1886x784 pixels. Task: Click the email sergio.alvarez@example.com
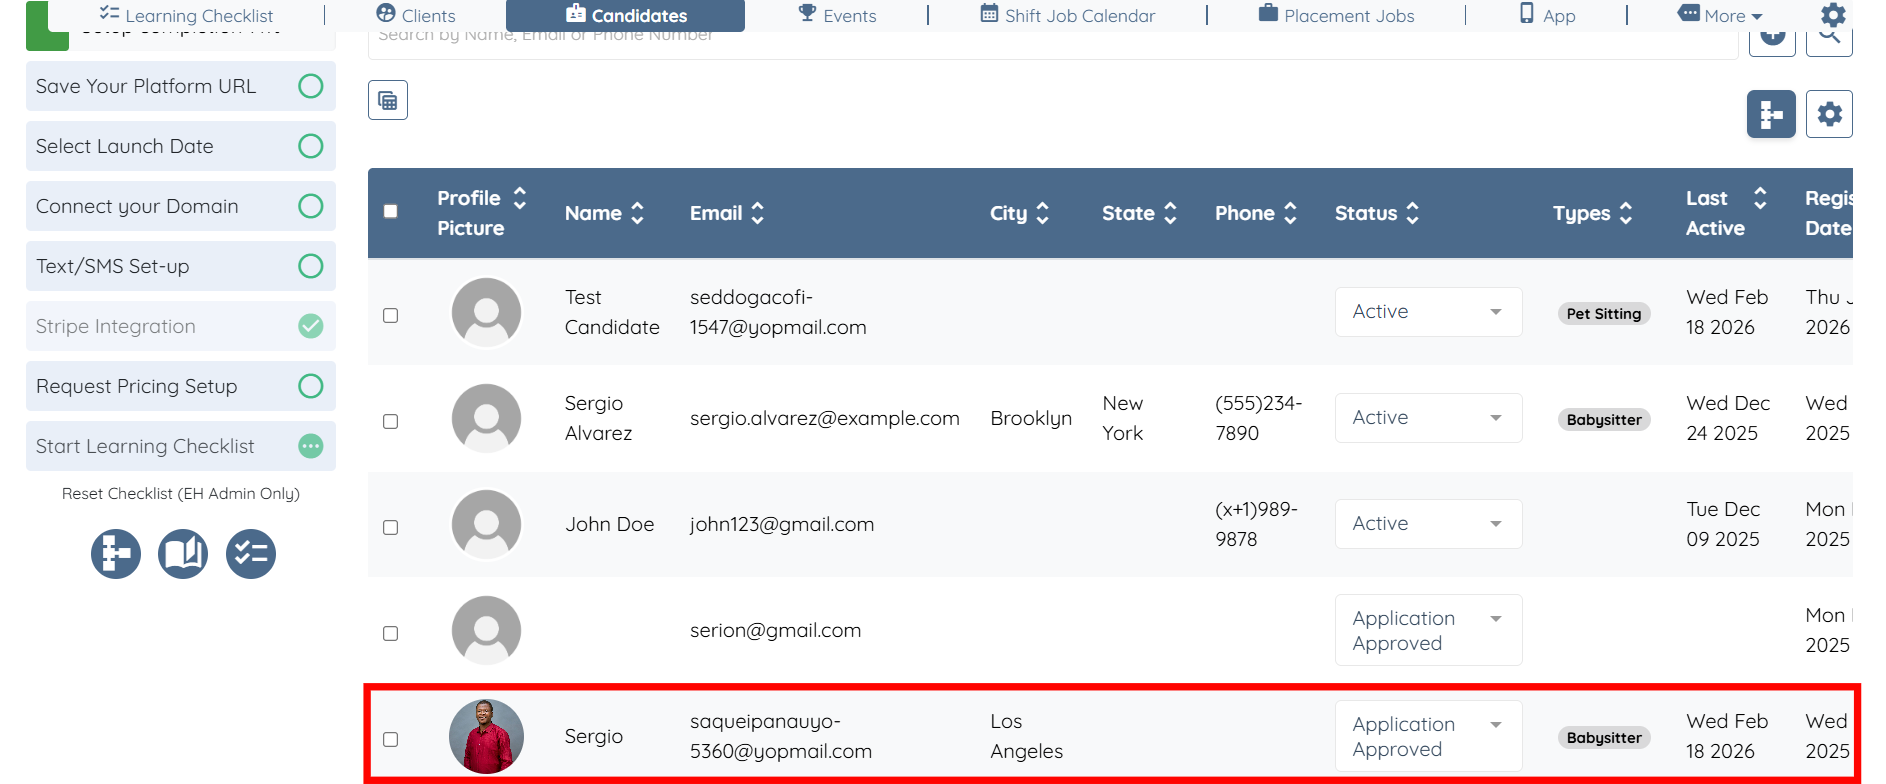[x=825, y=418]
